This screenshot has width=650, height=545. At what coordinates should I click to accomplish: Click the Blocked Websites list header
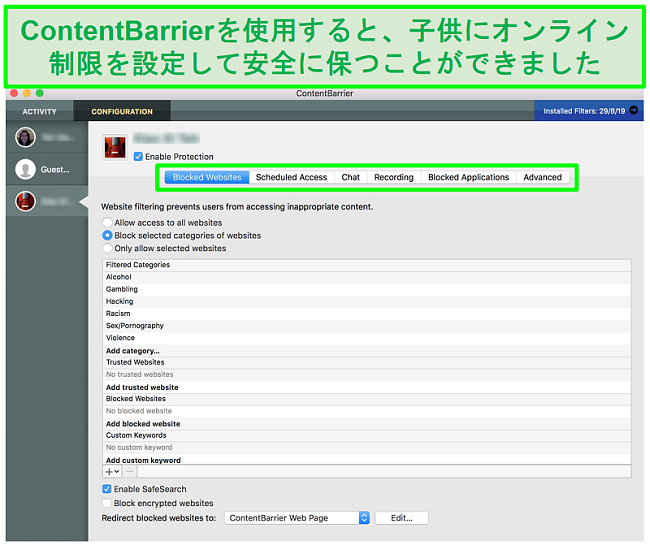click(366, 399)
